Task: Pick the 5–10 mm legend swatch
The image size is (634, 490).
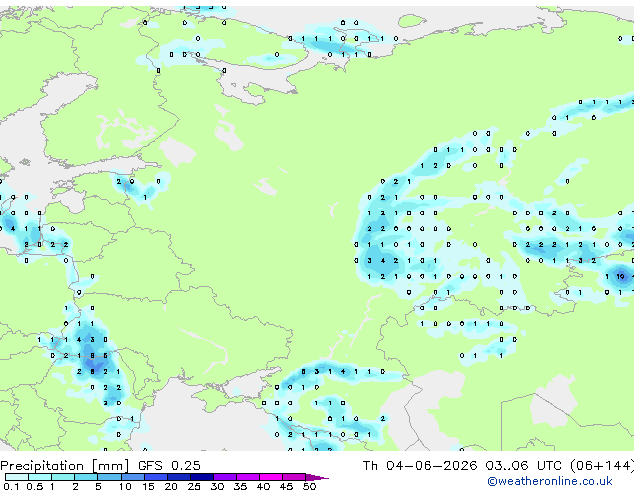Action: coord(109,477)
